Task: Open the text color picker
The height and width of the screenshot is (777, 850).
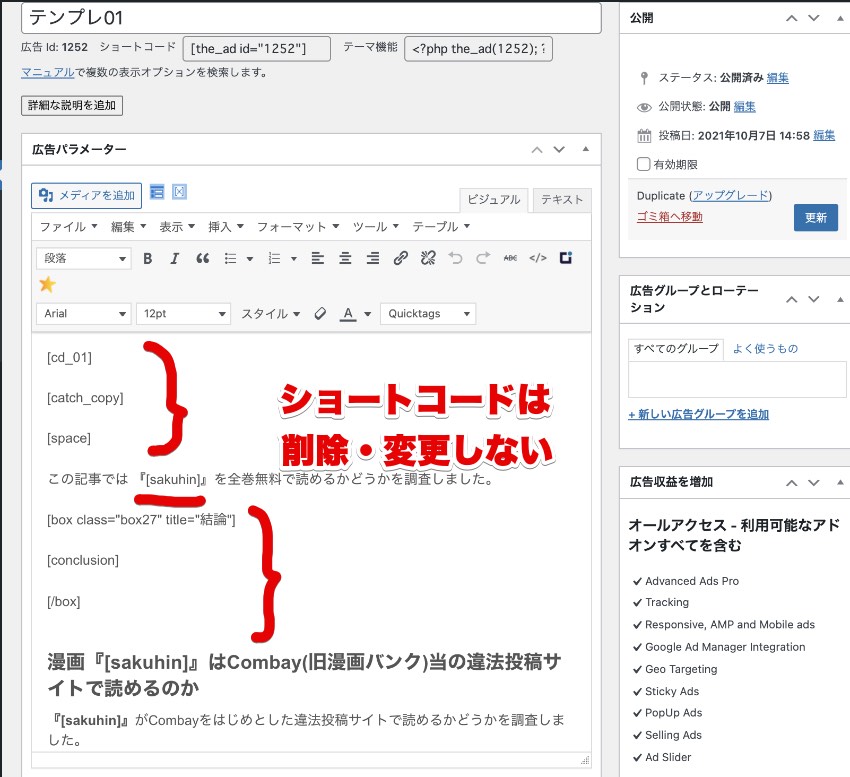Action: [345, 314]
